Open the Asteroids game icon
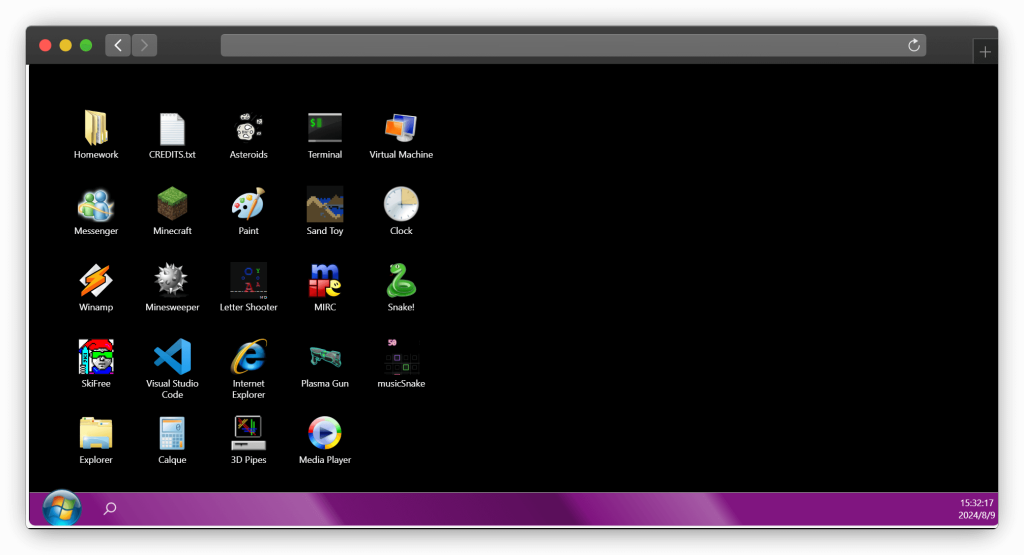The width and height of the screenshot is (1024, 555). 249,129
